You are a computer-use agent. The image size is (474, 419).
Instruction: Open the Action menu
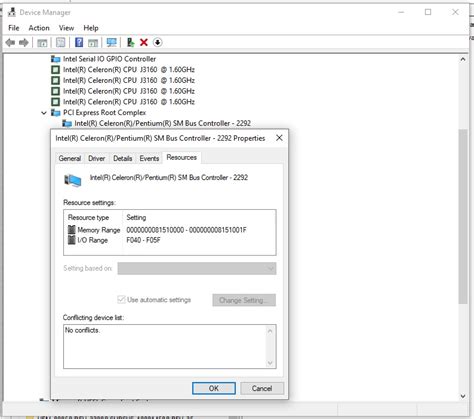click(x=39, y=28)
